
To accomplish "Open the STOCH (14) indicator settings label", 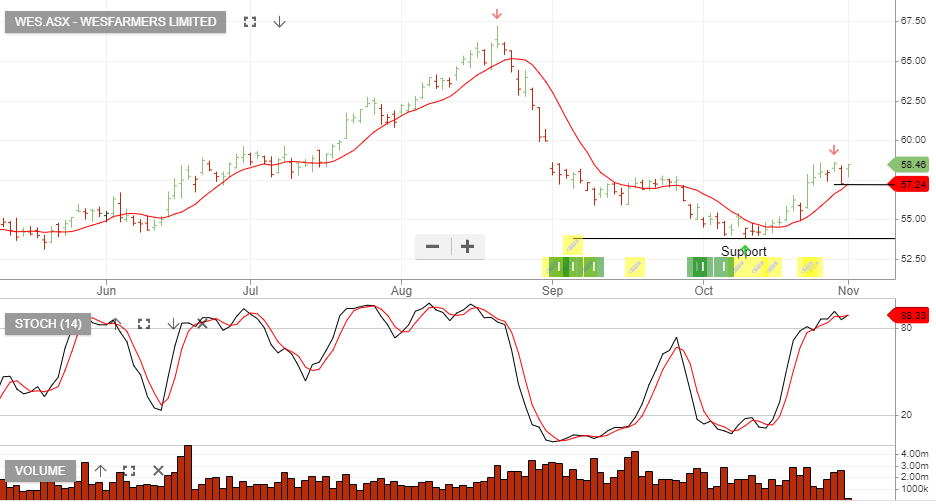I will click(48, 324).
